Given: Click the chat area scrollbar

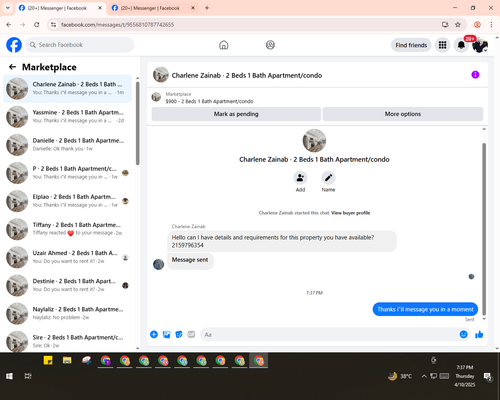Looking at the screenshot, I should [x=484, y=229].
